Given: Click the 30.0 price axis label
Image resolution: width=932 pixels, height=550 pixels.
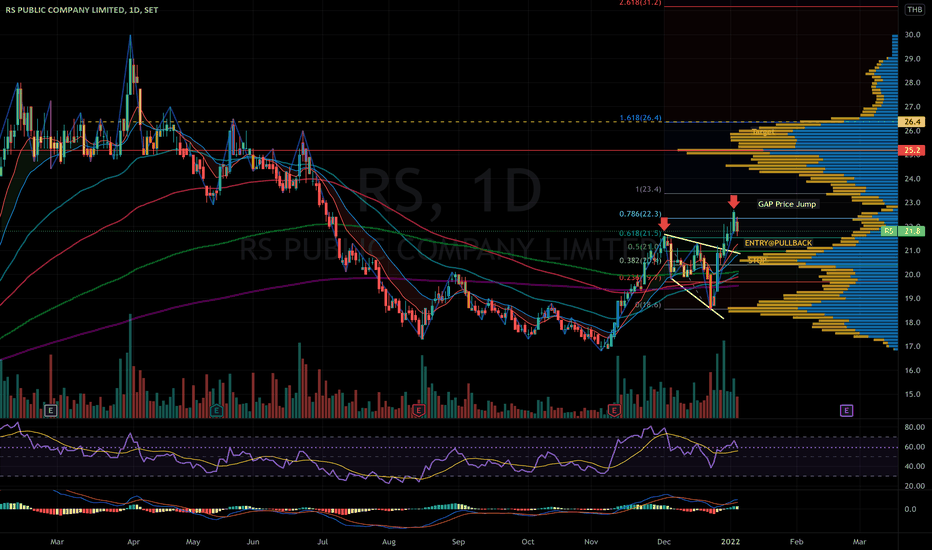Looking at the screenshot, I should [x=912, y=35].
